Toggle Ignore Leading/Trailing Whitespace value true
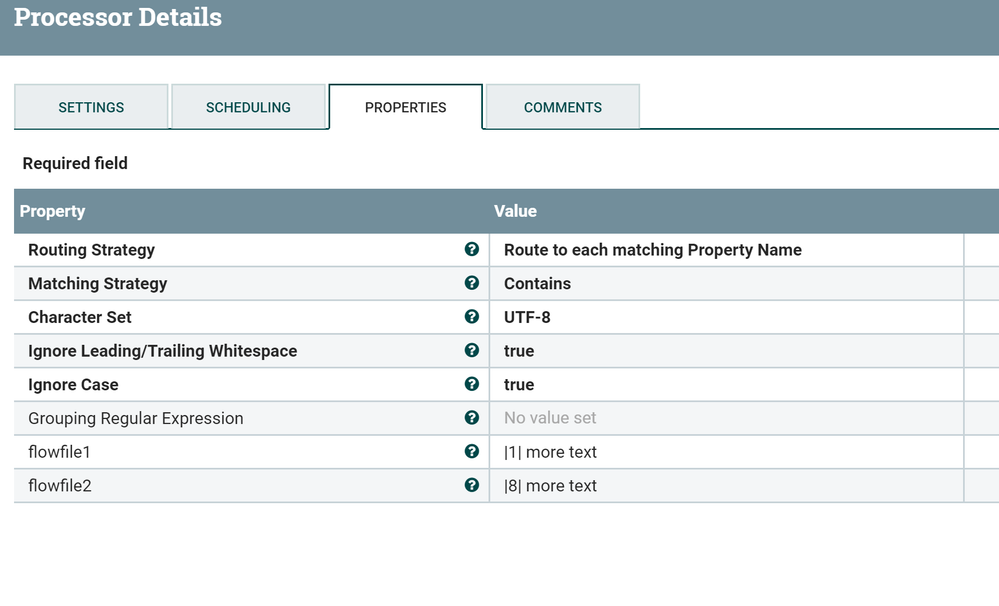The image size is (999, 606). click(x=519, y=351)
